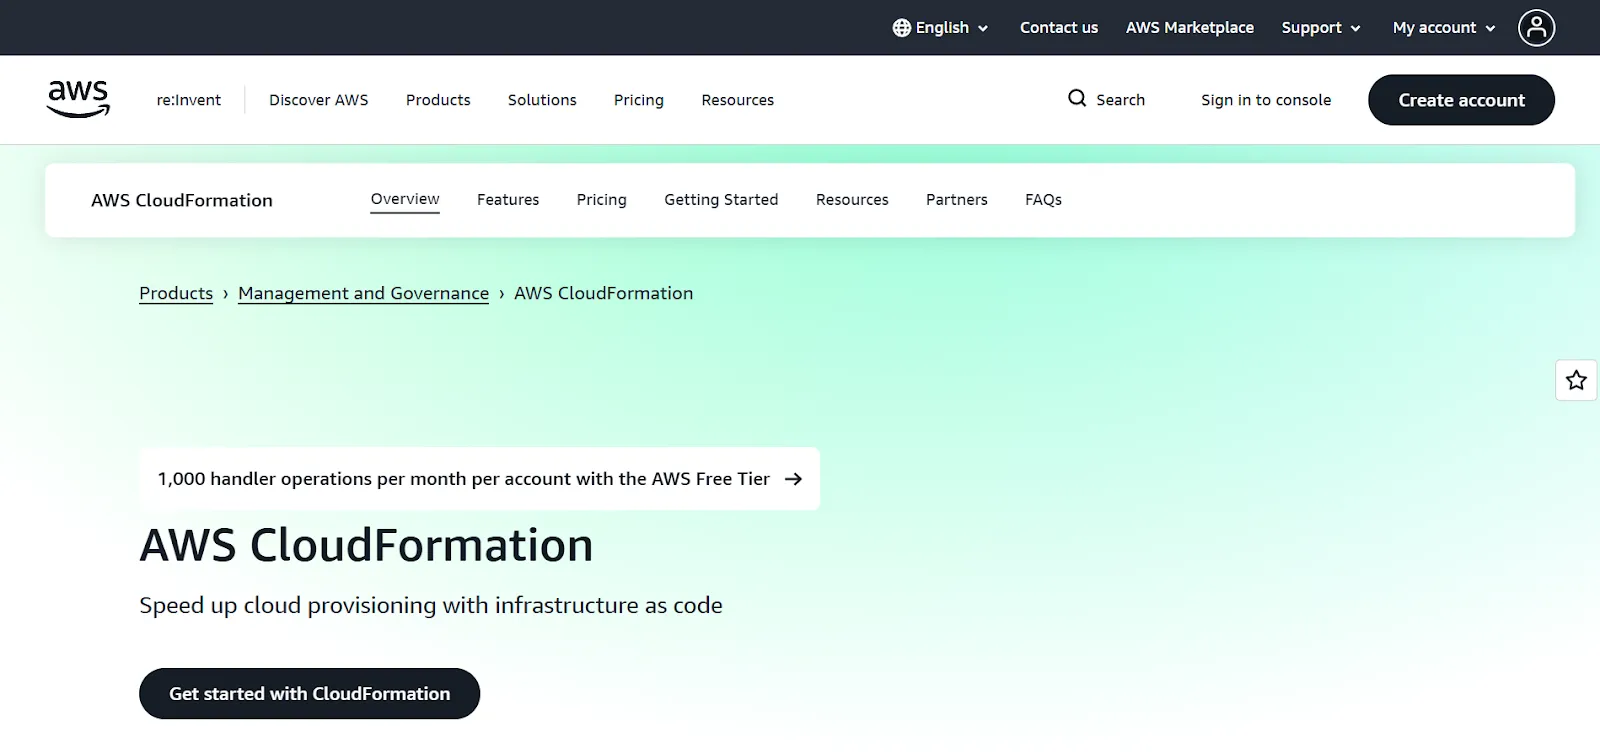1600x754 pixels.
Task: Click the magnifying glass search icon
Action: coord(1077,98)
